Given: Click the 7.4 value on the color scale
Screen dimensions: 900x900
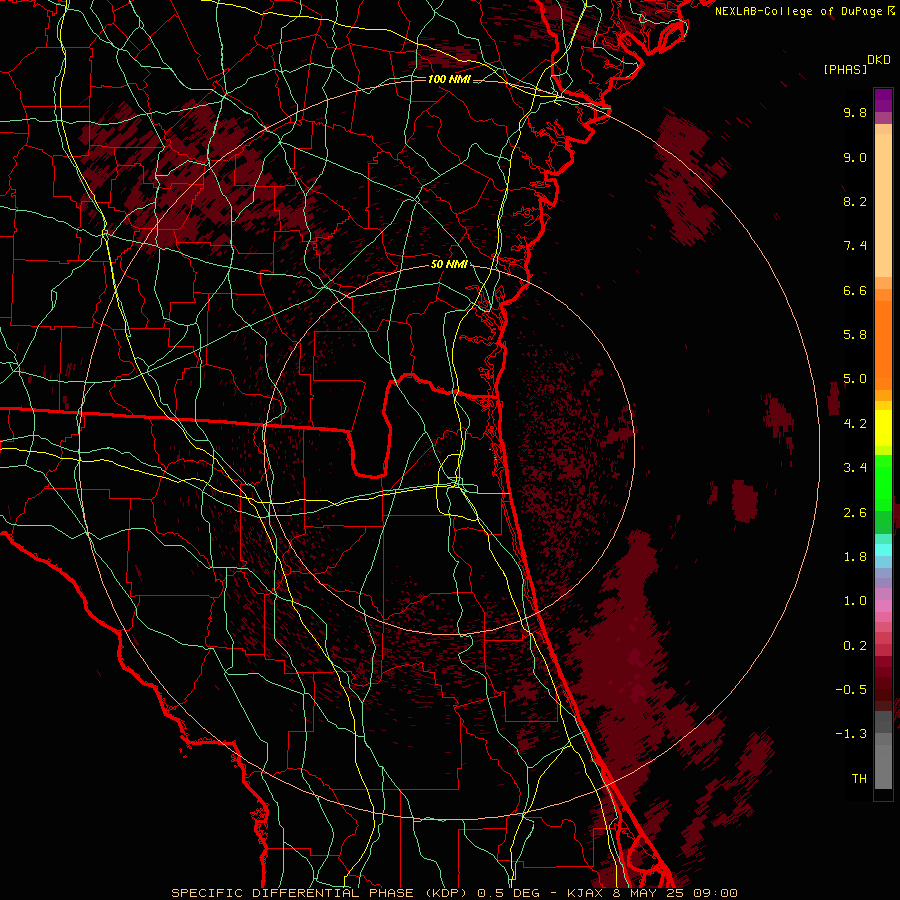Looking at the screenshot, I should tap(855, 246).
